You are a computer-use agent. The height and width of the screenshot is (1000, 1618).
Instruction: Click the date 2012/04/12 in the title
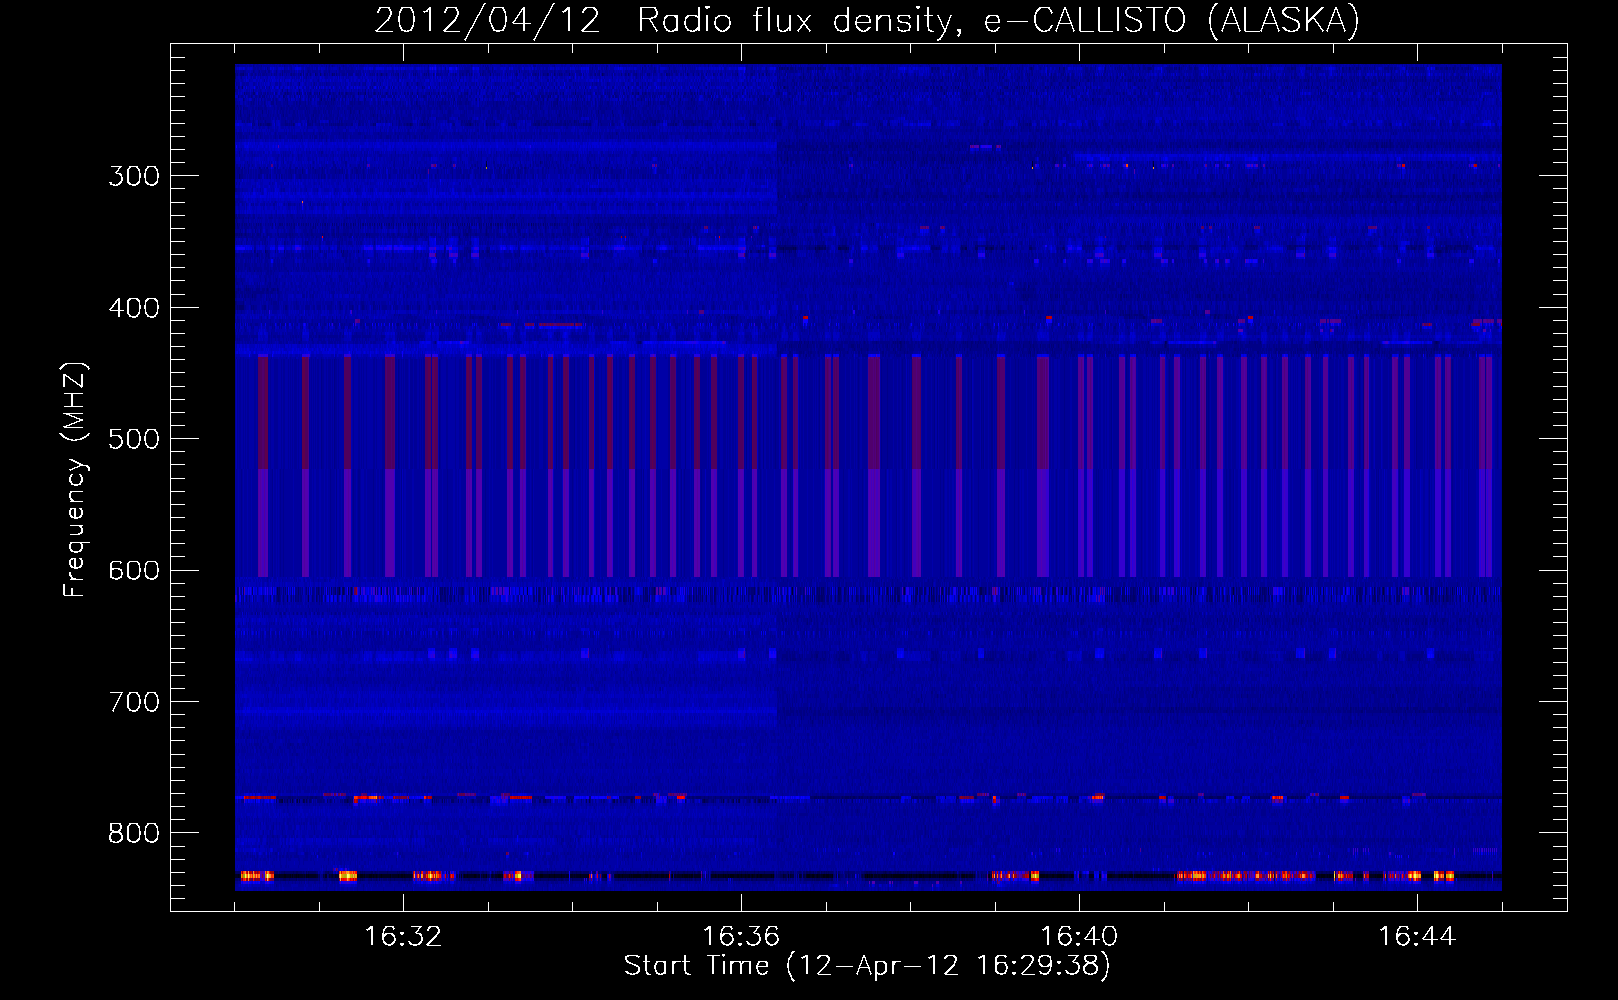click(x=487, y=20)
